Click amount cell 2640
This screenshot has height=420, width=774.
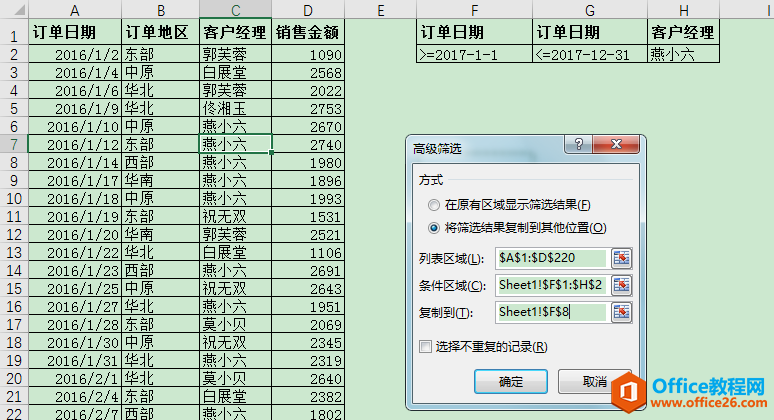pyautogui.click(x=308, y=379)
